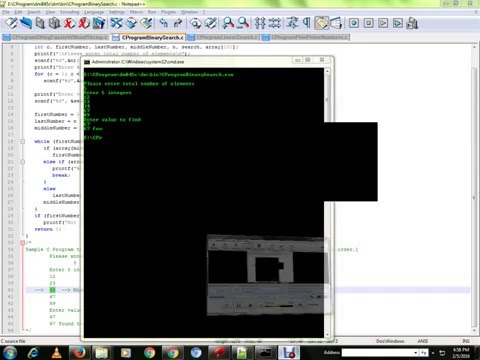Switch to CProgramBinarySearch.c tab

(148, 37)
